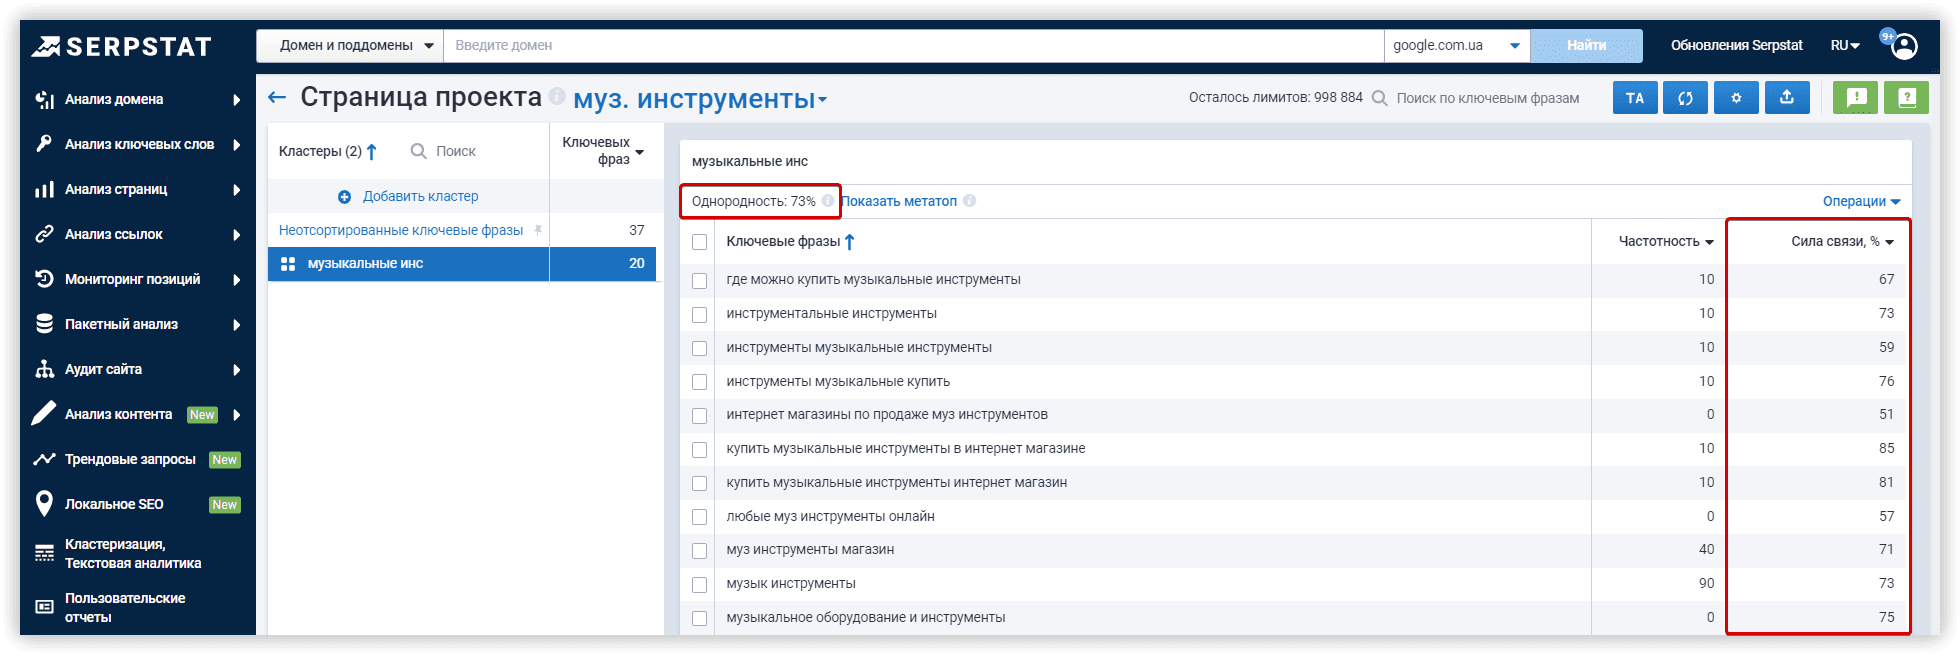This screenshot has width=1960, height=655.
Task: Open Кластеризация, Текстовая аналитика menu item
Action: coord(133,553)
